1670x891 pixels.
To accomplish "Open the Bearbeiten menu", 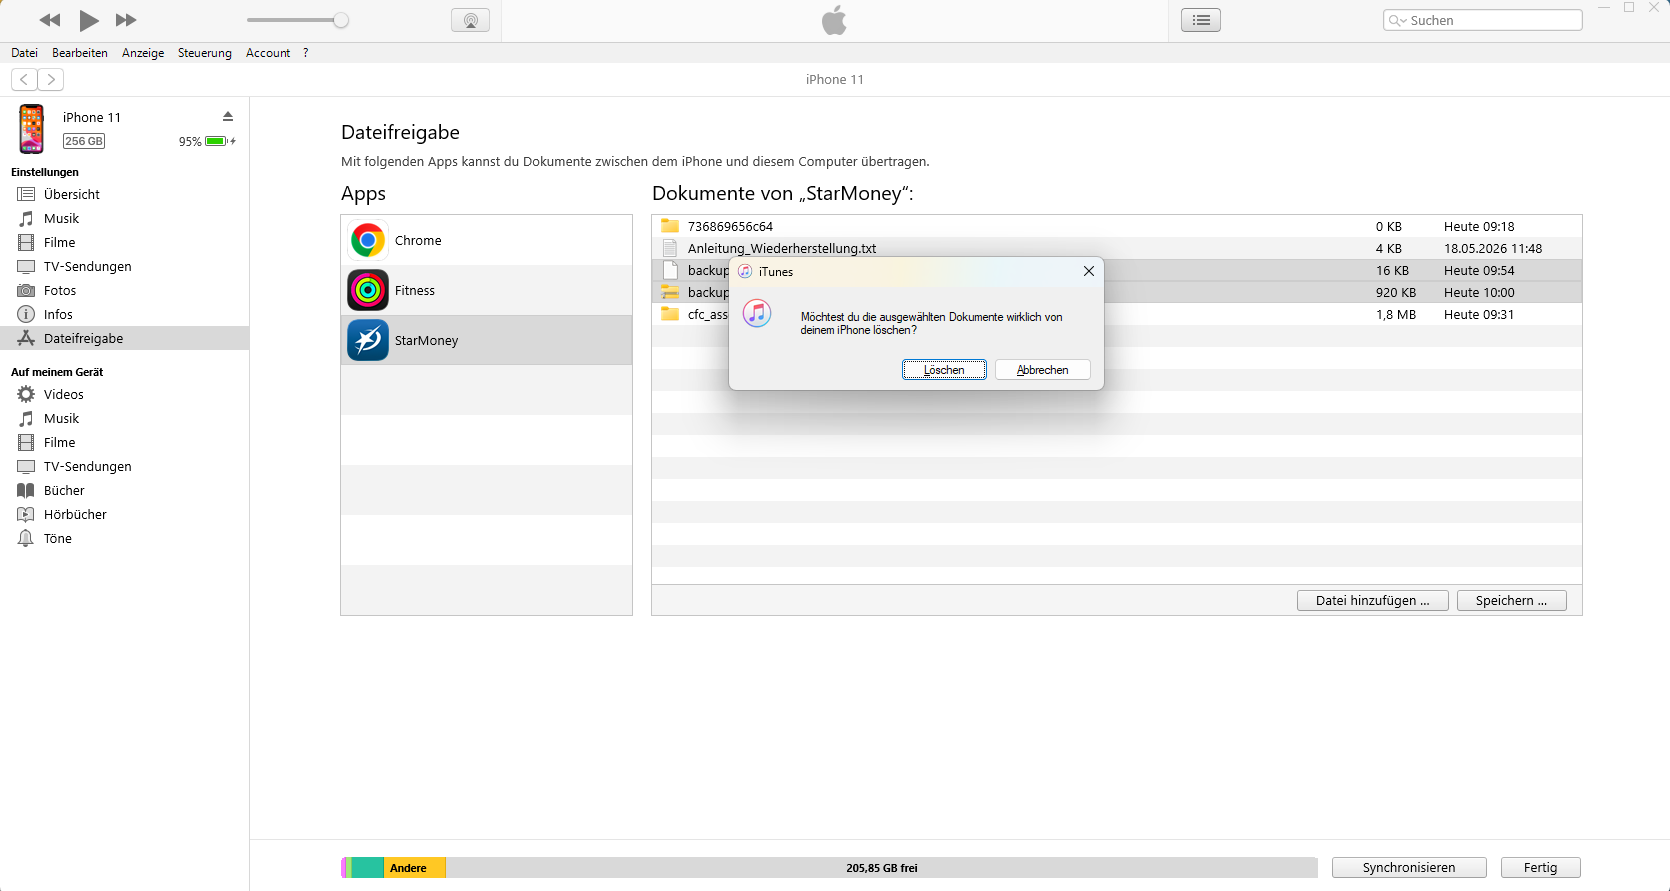I will click(80, 53).
